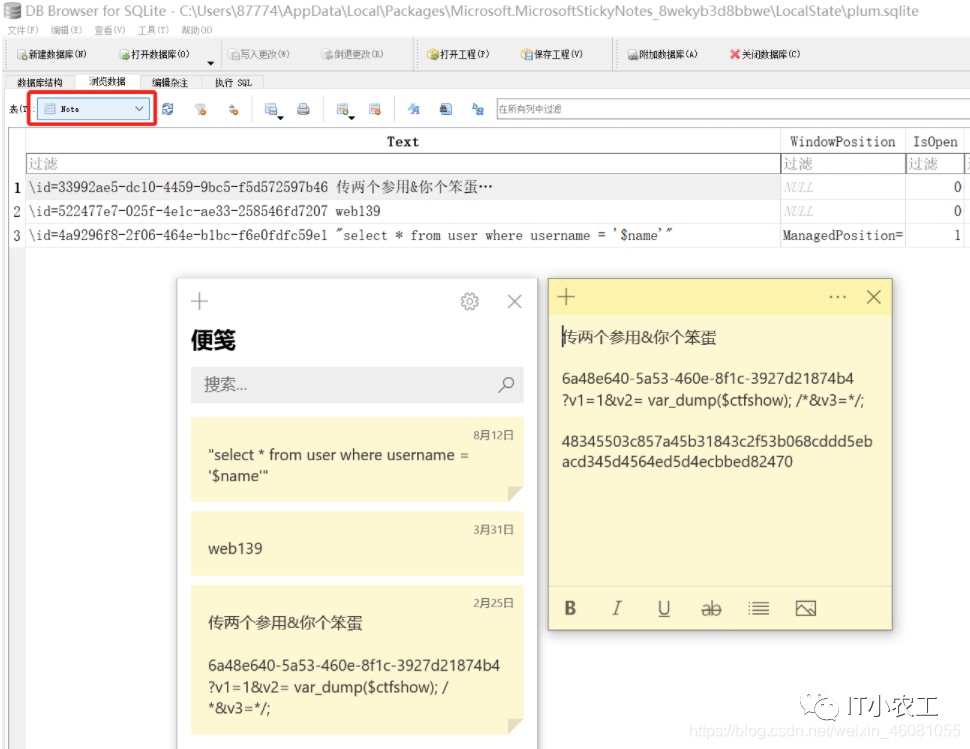Expand the open database dropdown arrow
The height and width of the screenshot is (749, 970).
[x=210, y=62]
